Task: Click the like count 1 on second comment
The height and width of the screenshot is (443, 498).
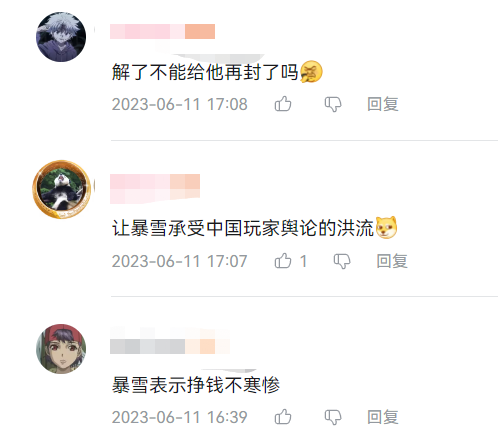Action: tap(303, 261)
